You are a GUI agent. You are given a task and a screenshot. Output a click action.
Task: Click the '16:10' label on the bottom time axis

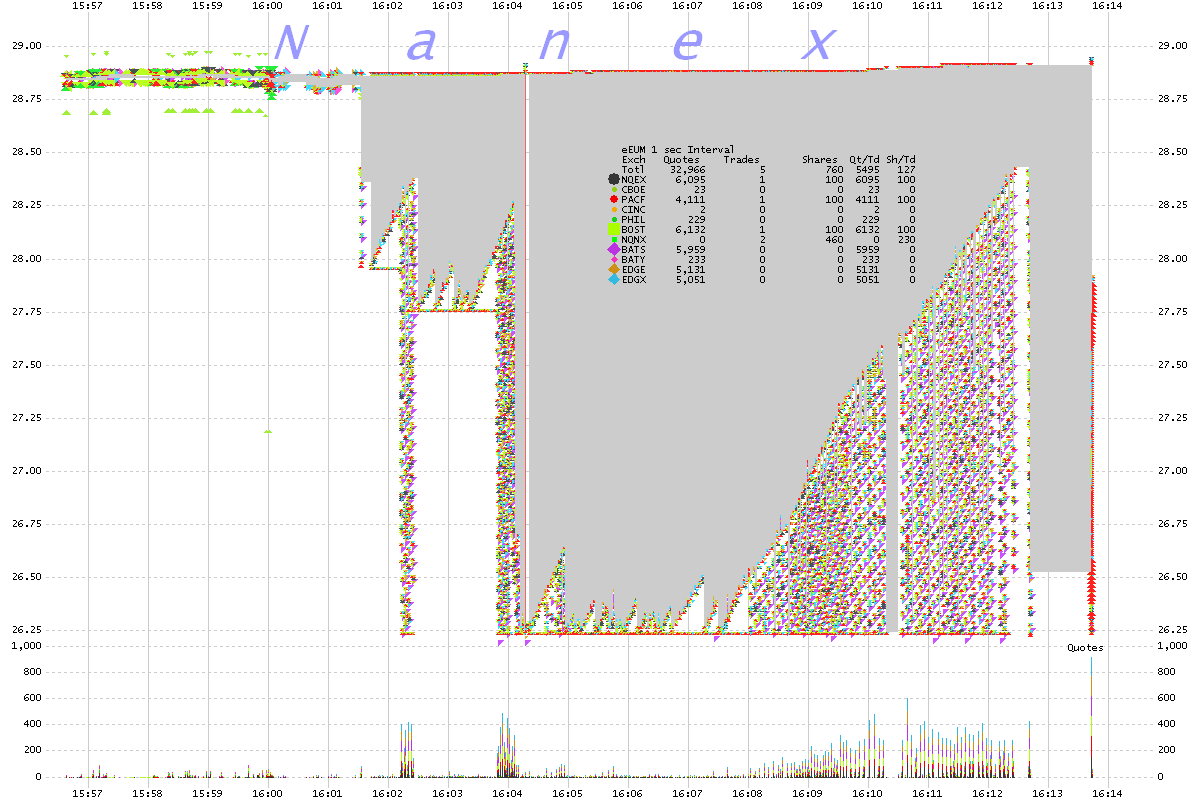[868, 792]
